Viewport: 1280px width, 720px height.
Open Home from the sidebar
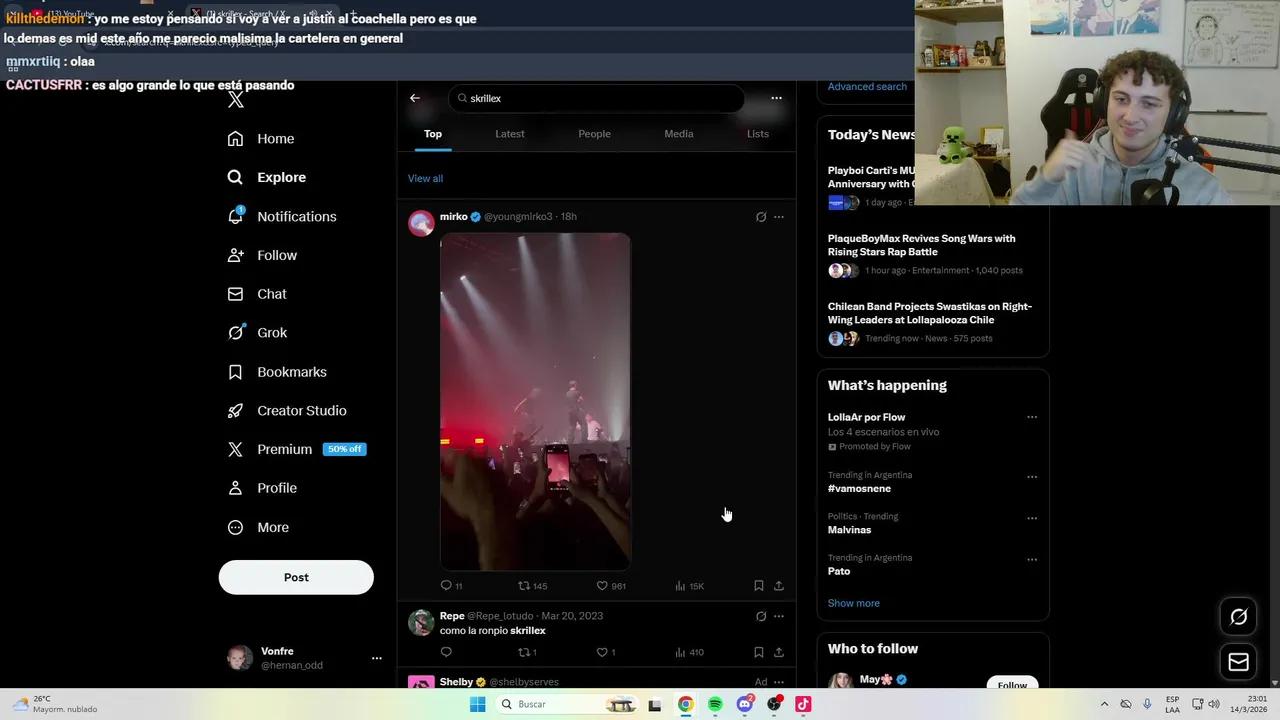click(261, 139)
